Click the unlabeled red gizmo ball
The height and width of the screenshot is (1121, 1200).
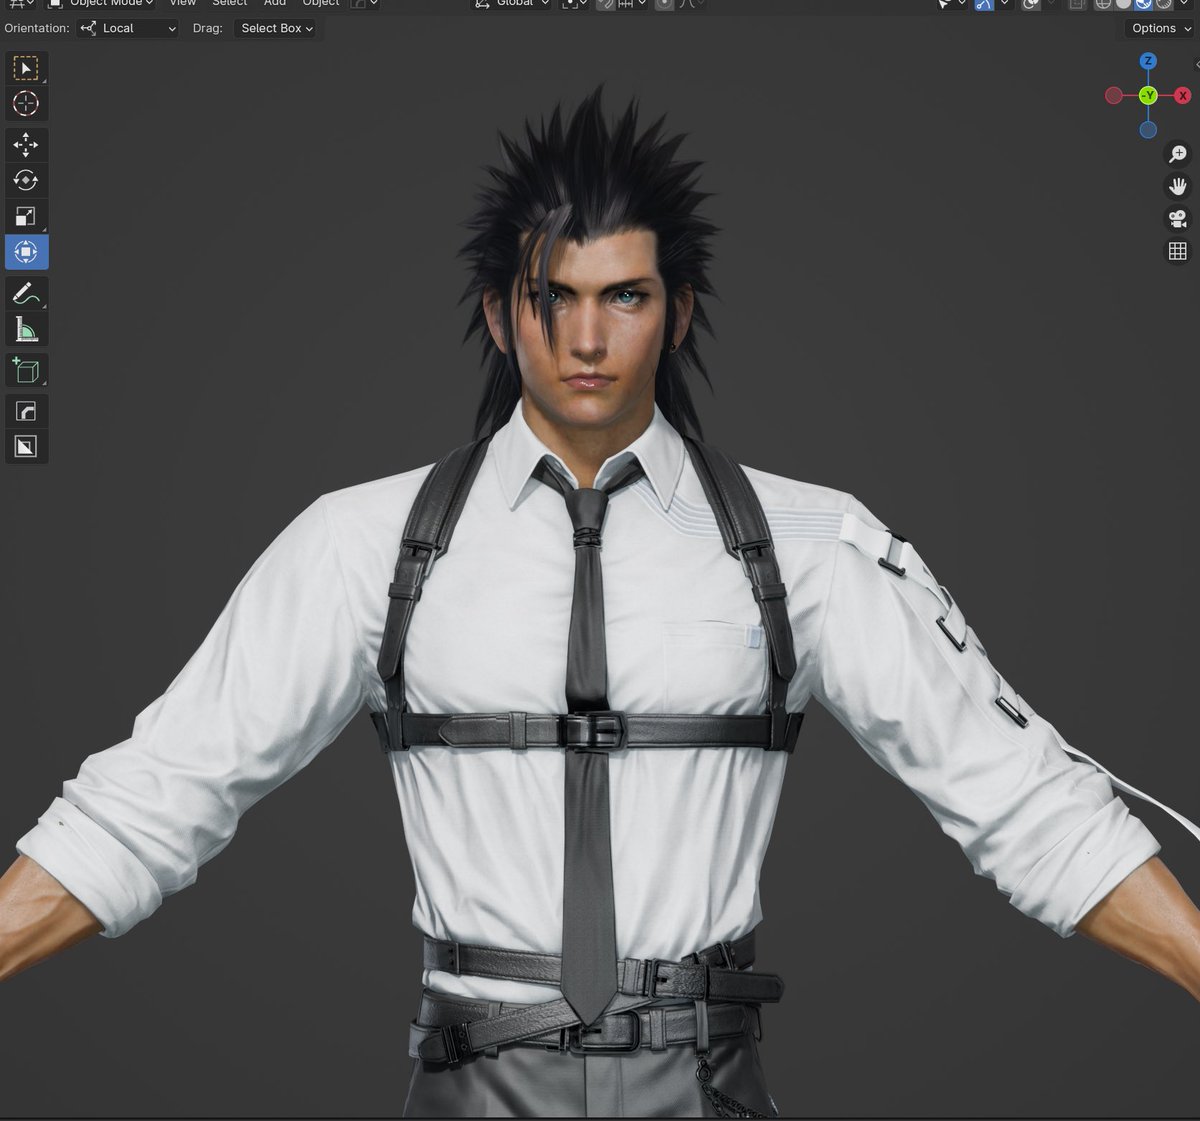(1113, 96)
